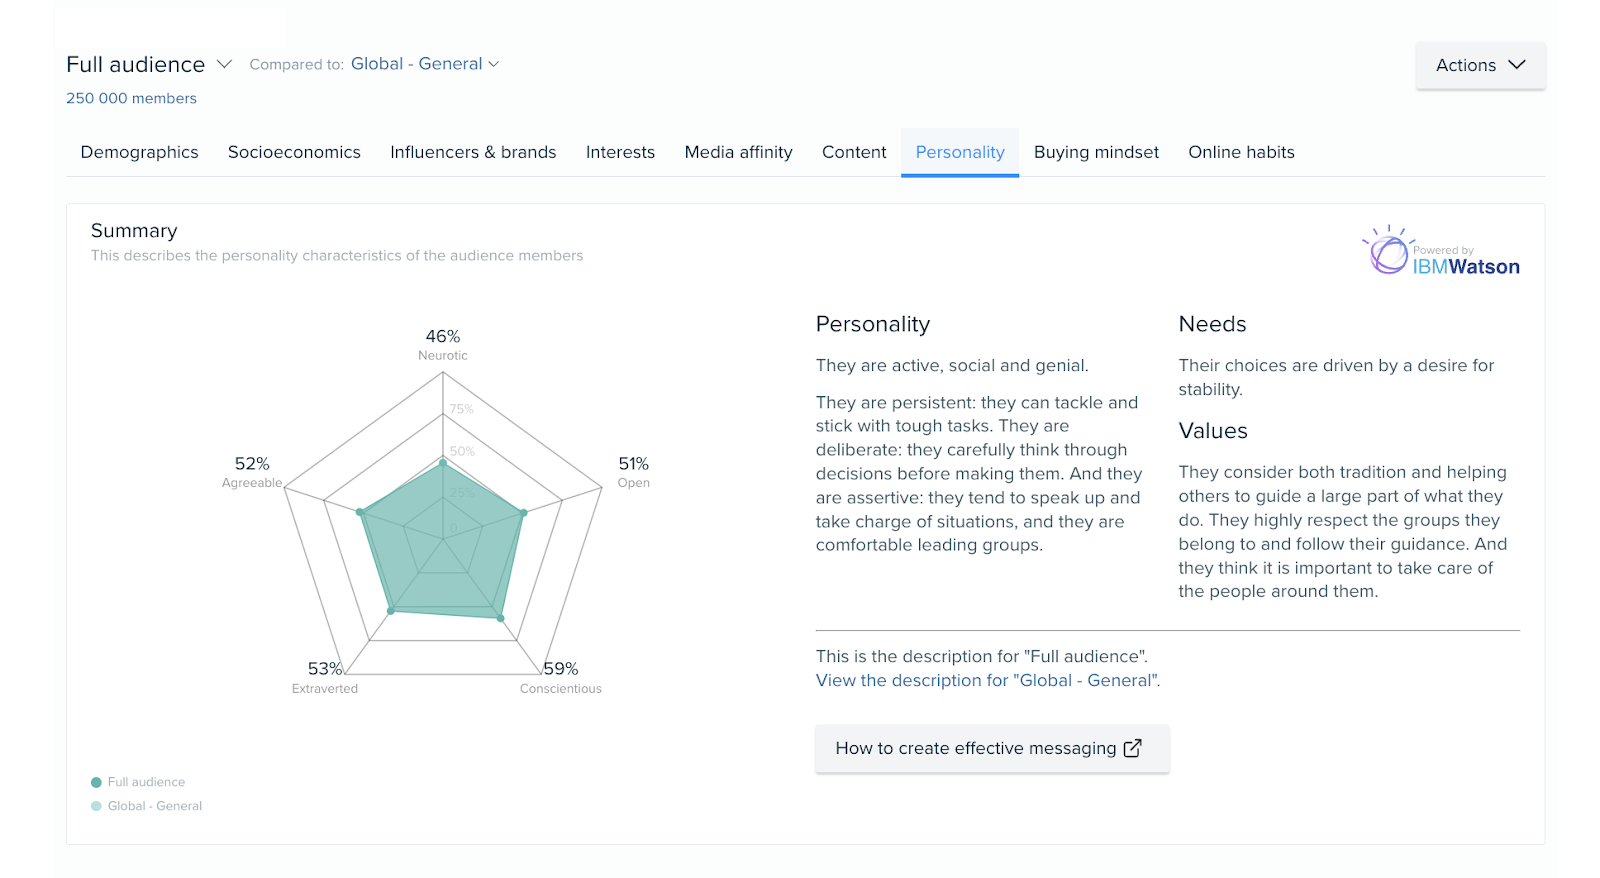Click the Global - General legend dot

tap(96, 805)
